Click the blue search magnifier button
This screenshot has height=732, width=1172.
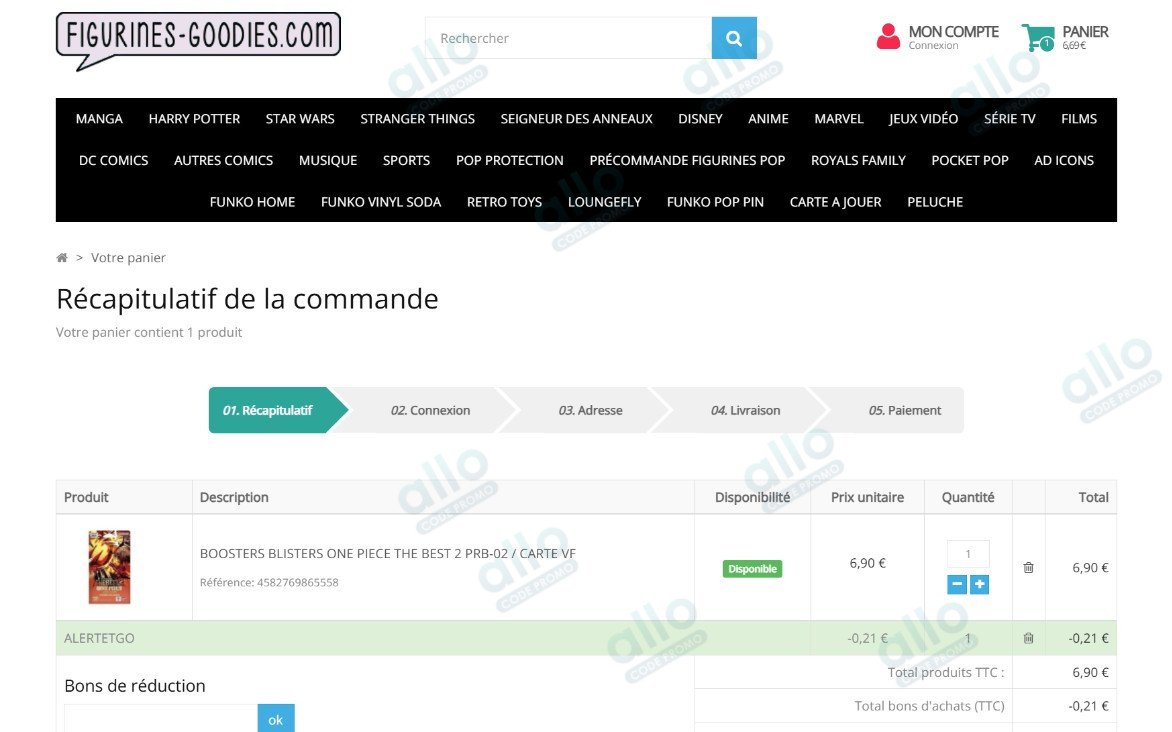[734, 38]
